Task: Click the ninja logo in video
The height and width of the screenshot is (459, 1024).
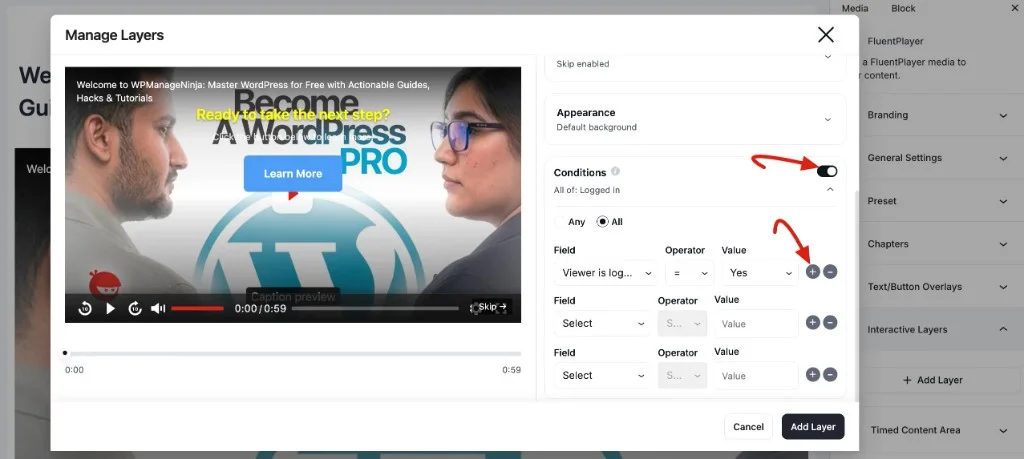Action: pos(104,285)
